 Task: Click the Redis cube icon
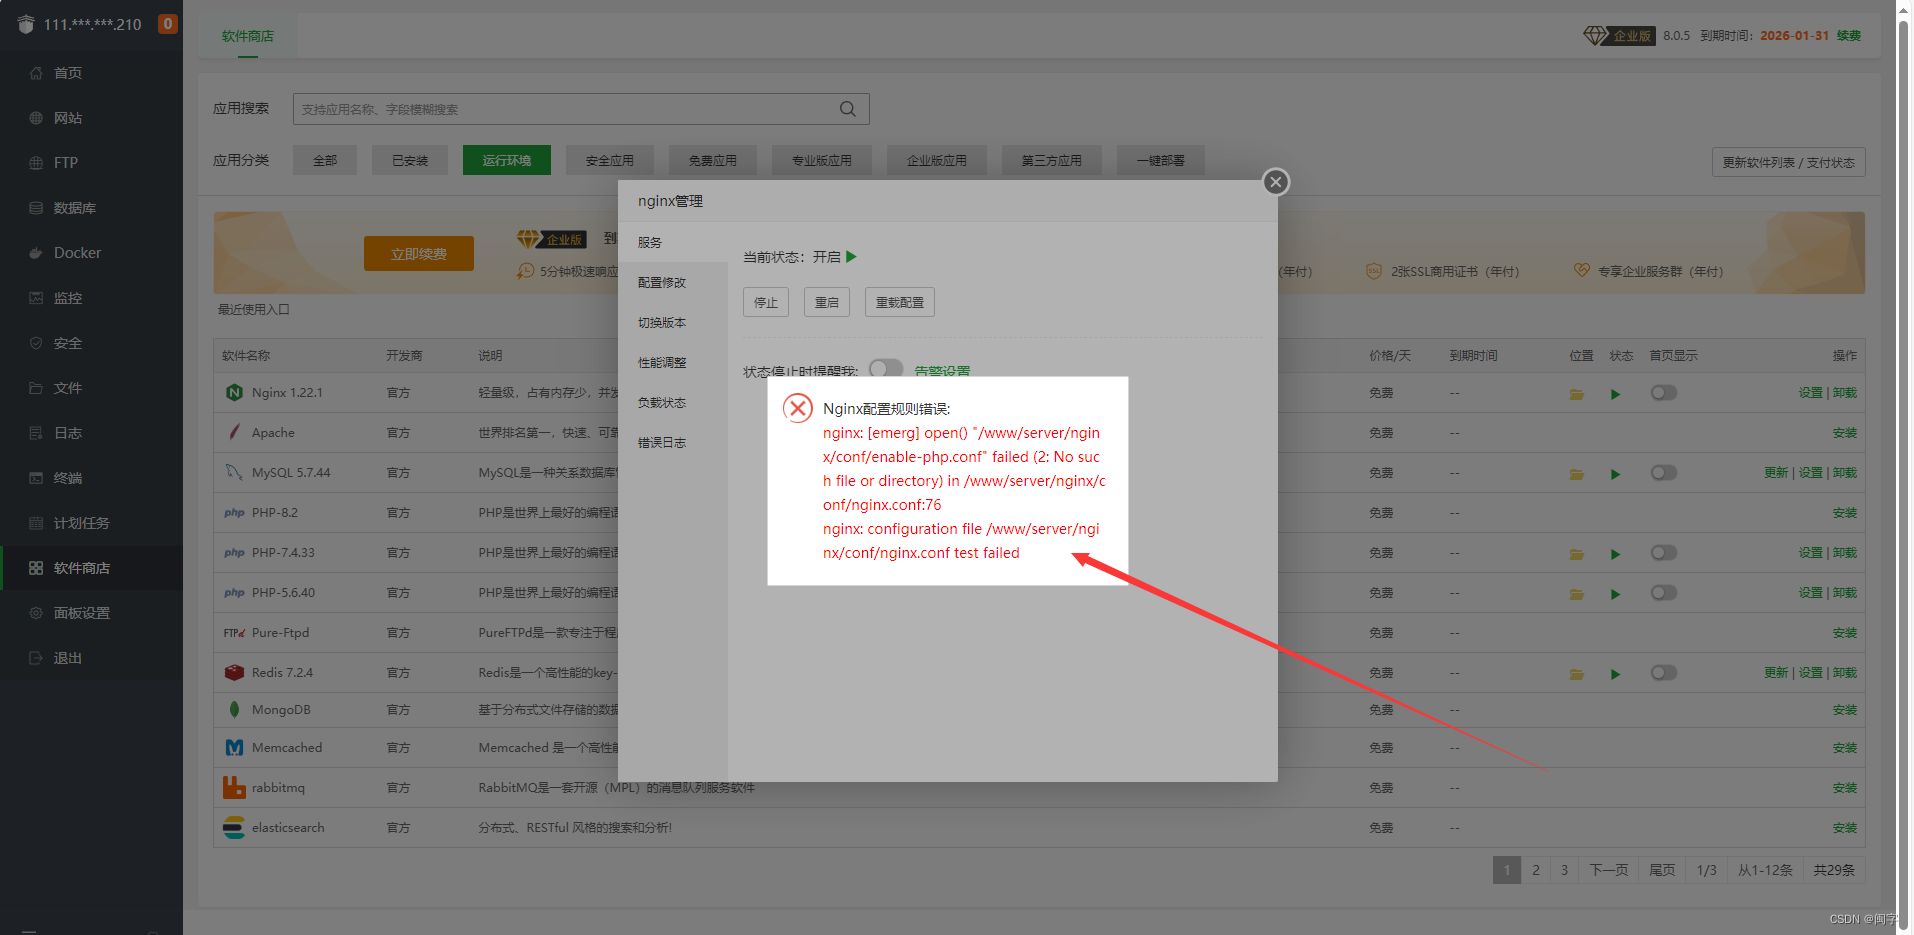tap(234, 672)
